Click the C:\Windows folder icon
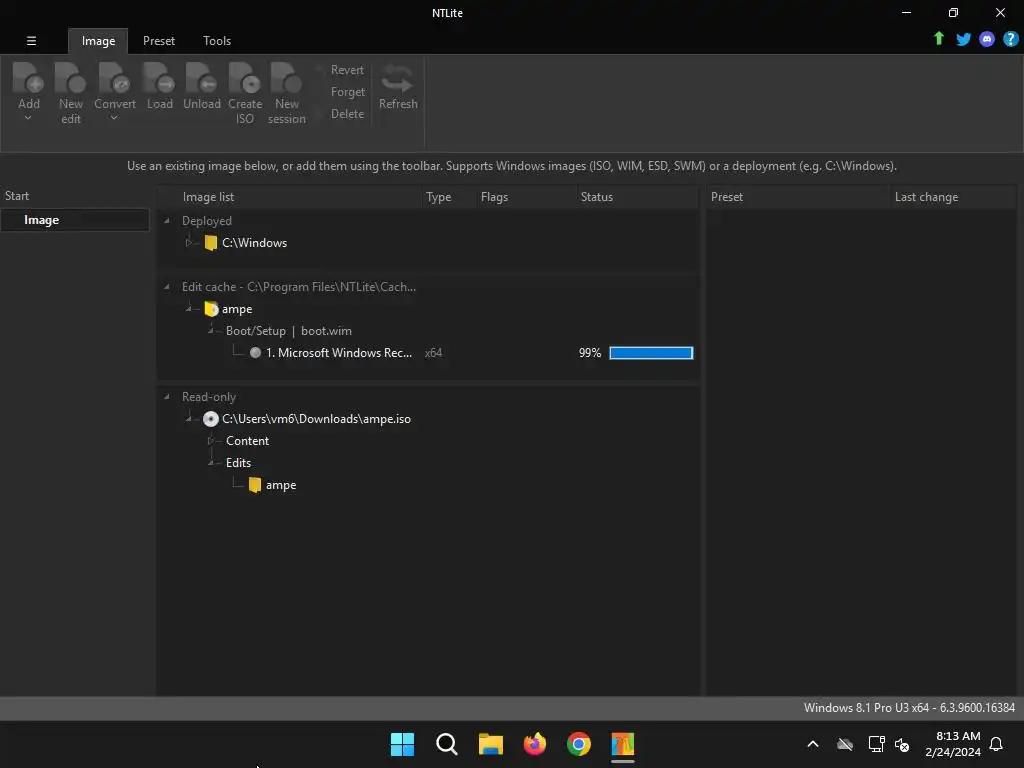1024x768 pixels. [210, 243]
